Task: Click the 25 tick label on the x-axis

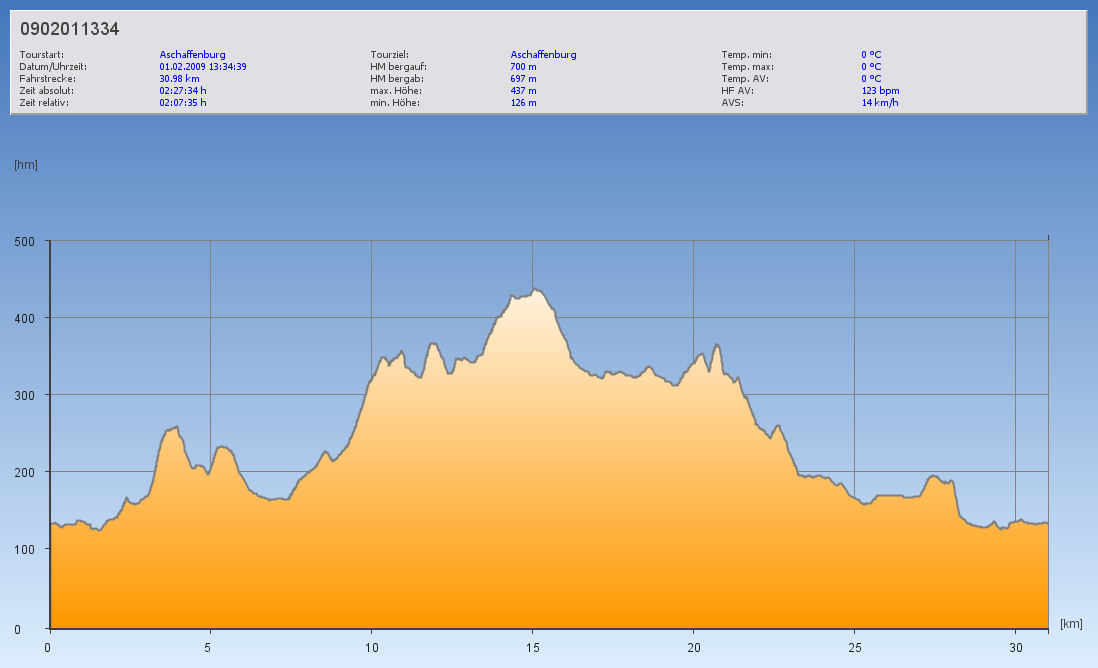Action: 854,647
